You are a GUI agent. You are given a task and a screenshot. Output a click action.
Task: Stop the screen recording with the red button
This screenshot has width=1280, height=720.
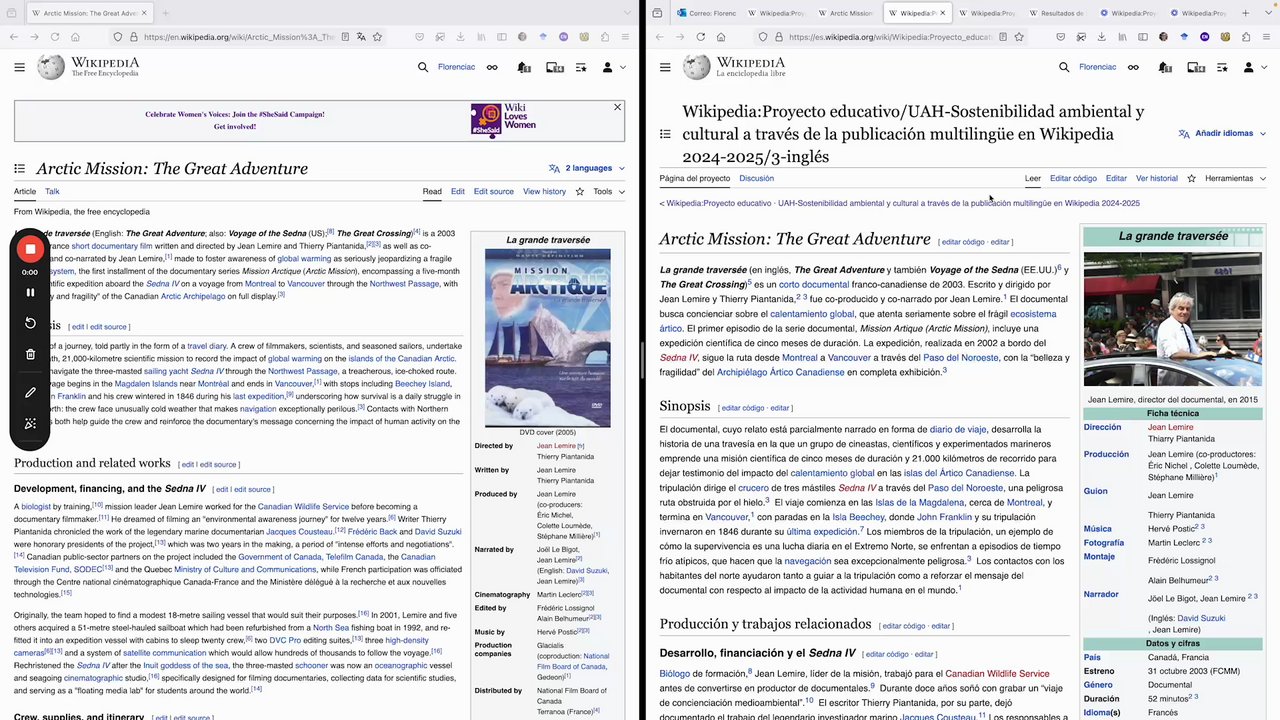point(30,249)
